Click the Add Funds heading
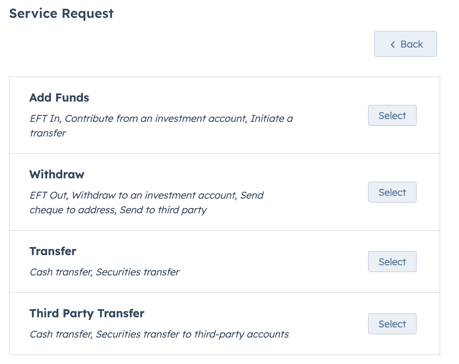459x364 pixels. (59, 98)
